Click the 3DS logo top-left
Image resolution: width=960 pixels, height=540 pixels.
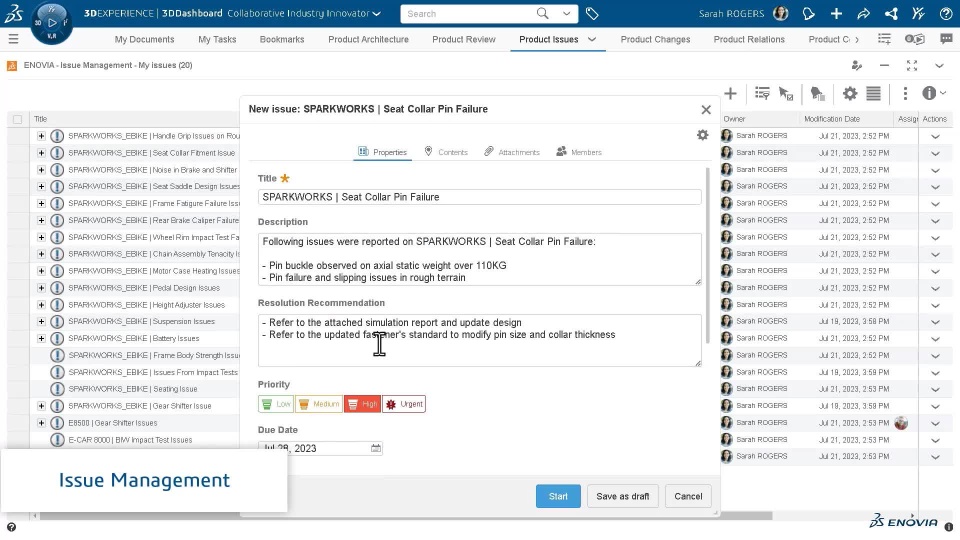tap(13, 13)
